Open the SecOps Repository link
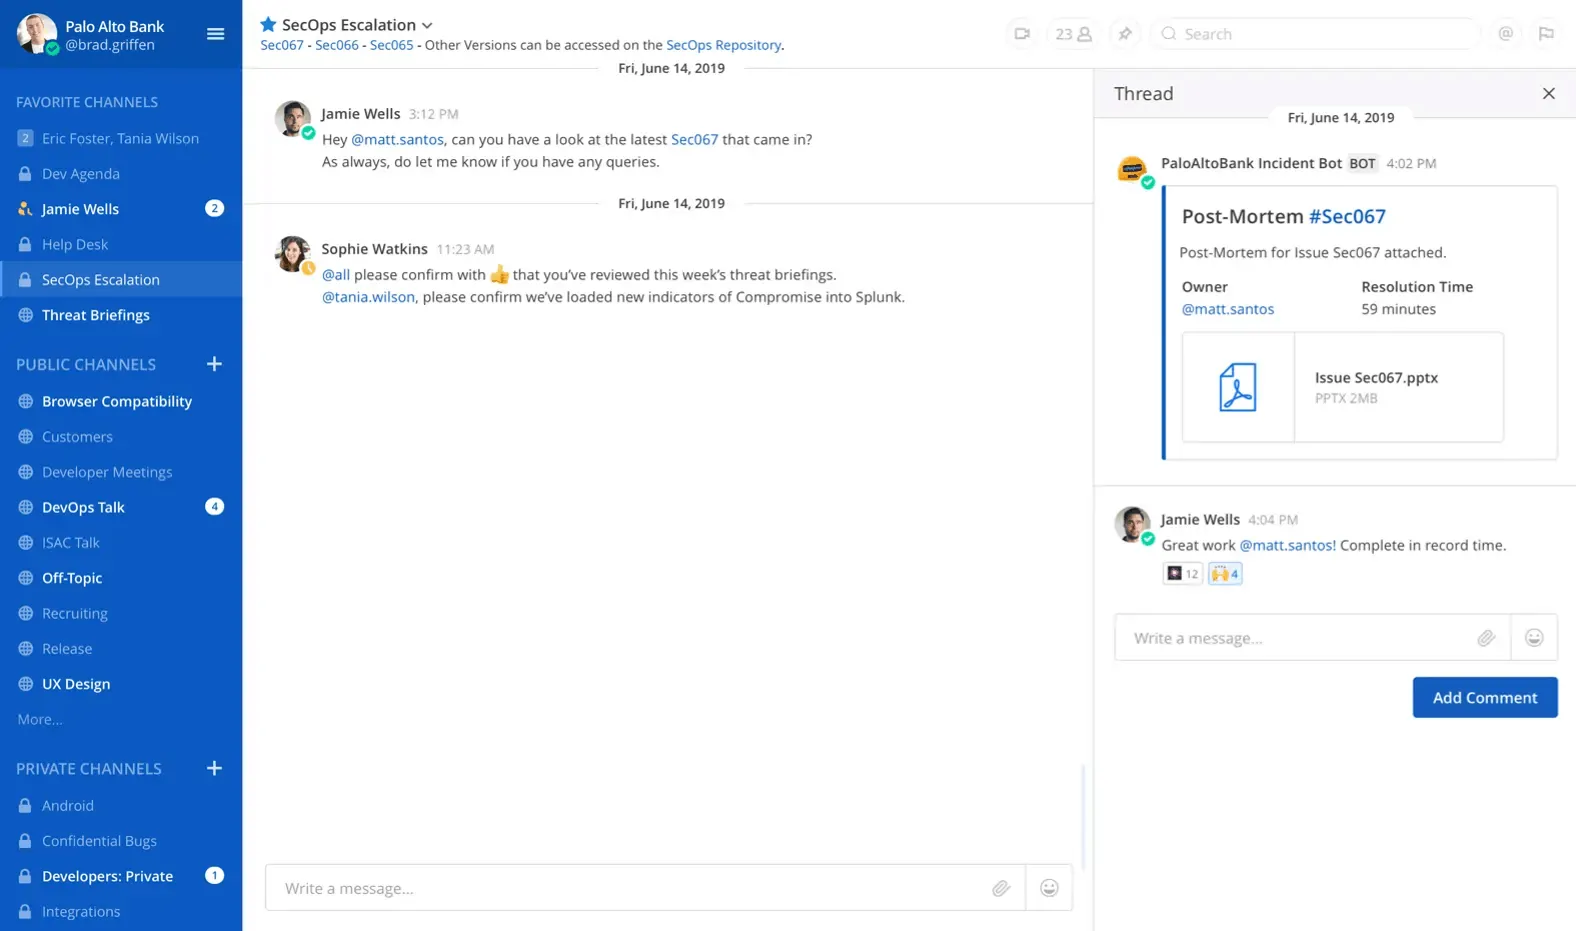1576x931 pixels. [x=723, y=45]
